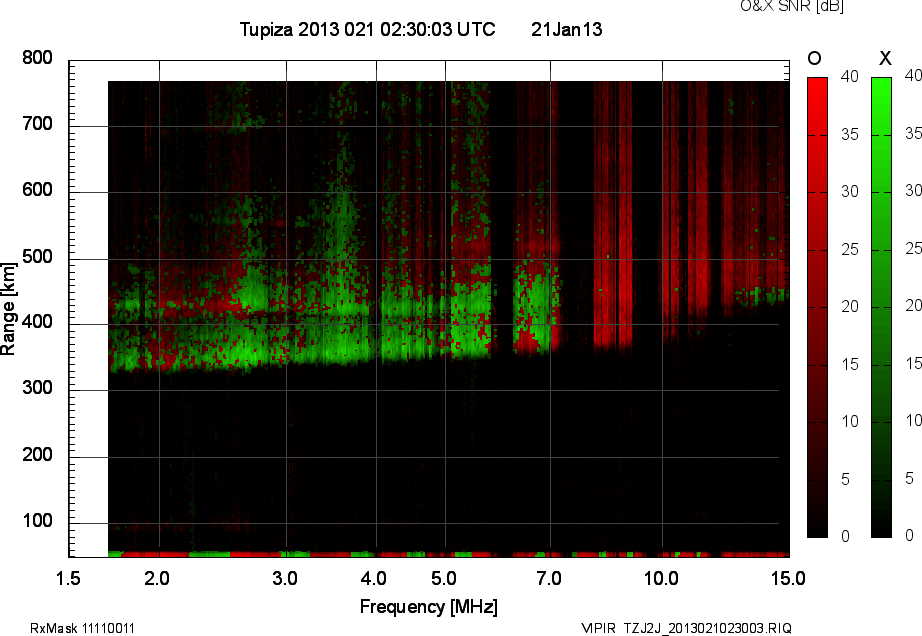The width and height of the screenshot is (922, 636).
Task: Click the '5' label on O colorbar
Action: pyautogui.click(x=846, y=479)
